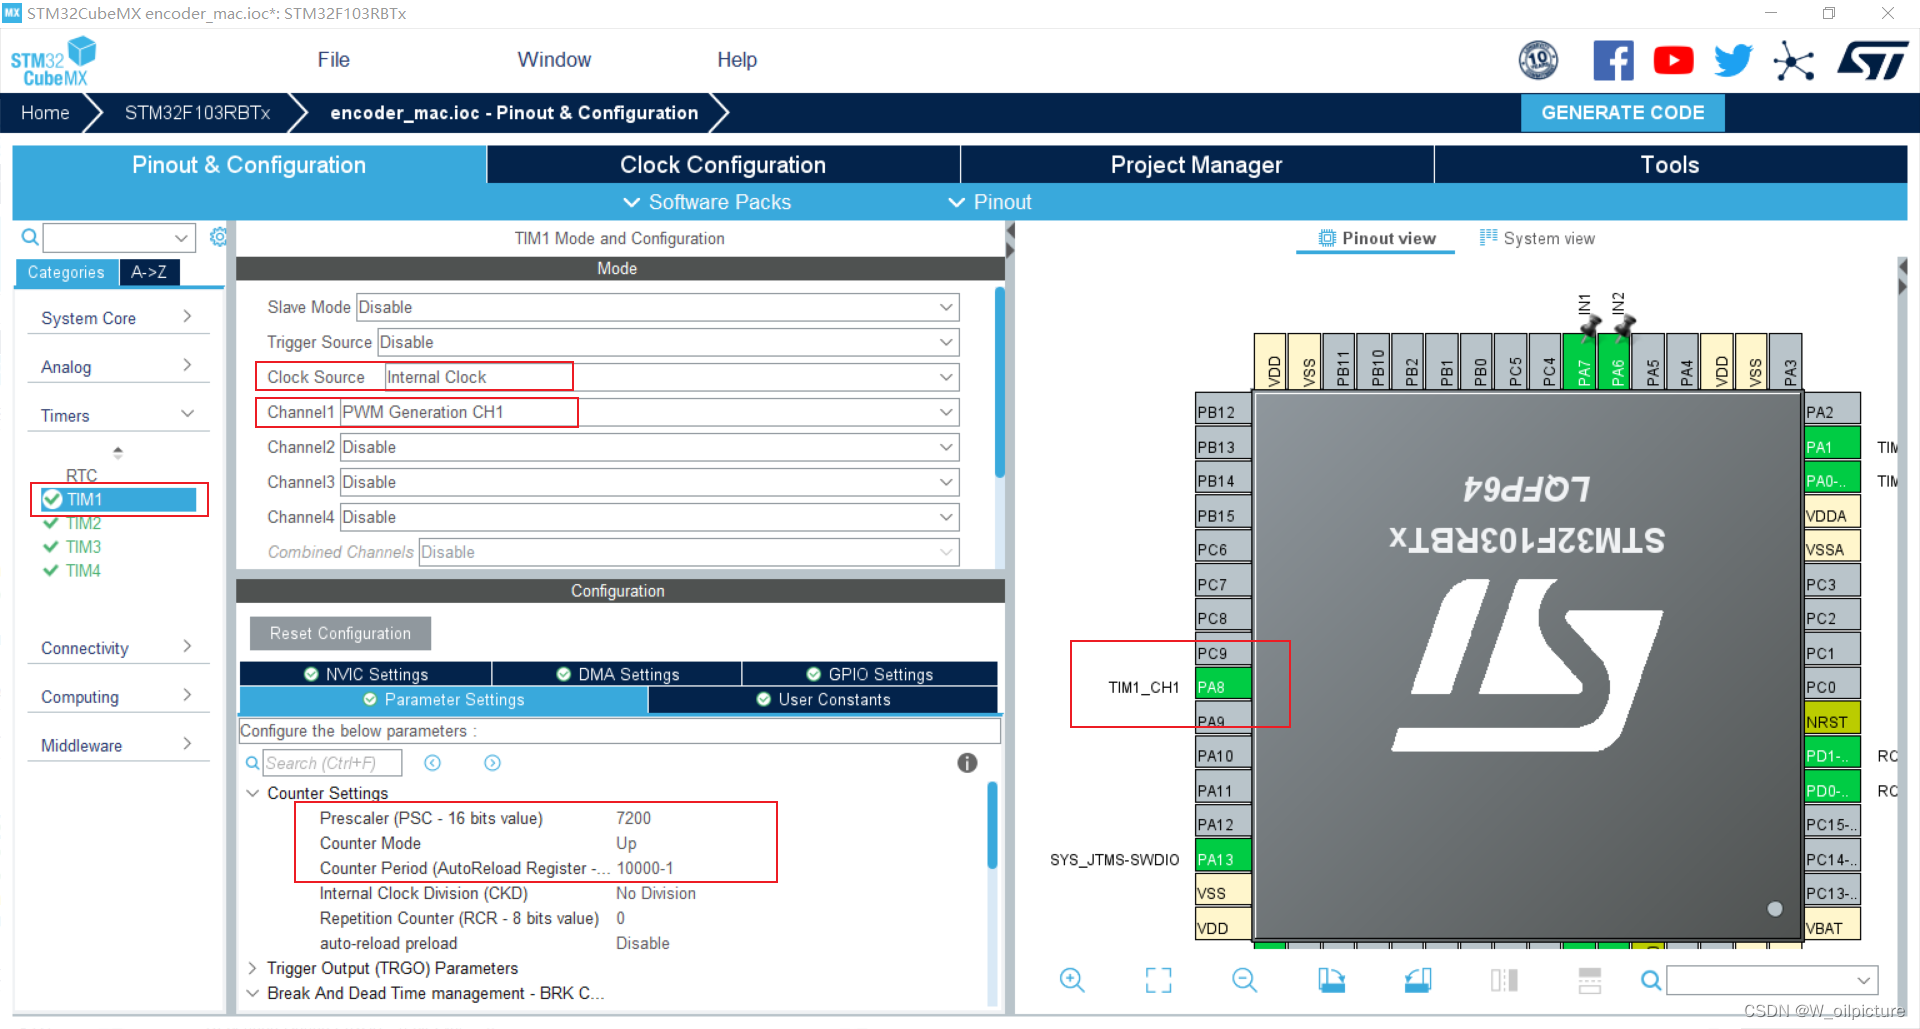The width and height of the screenshot is (1920, 1029).
Task: Switch to System view
Action: pyautogui.click(x=1537, y=238)
